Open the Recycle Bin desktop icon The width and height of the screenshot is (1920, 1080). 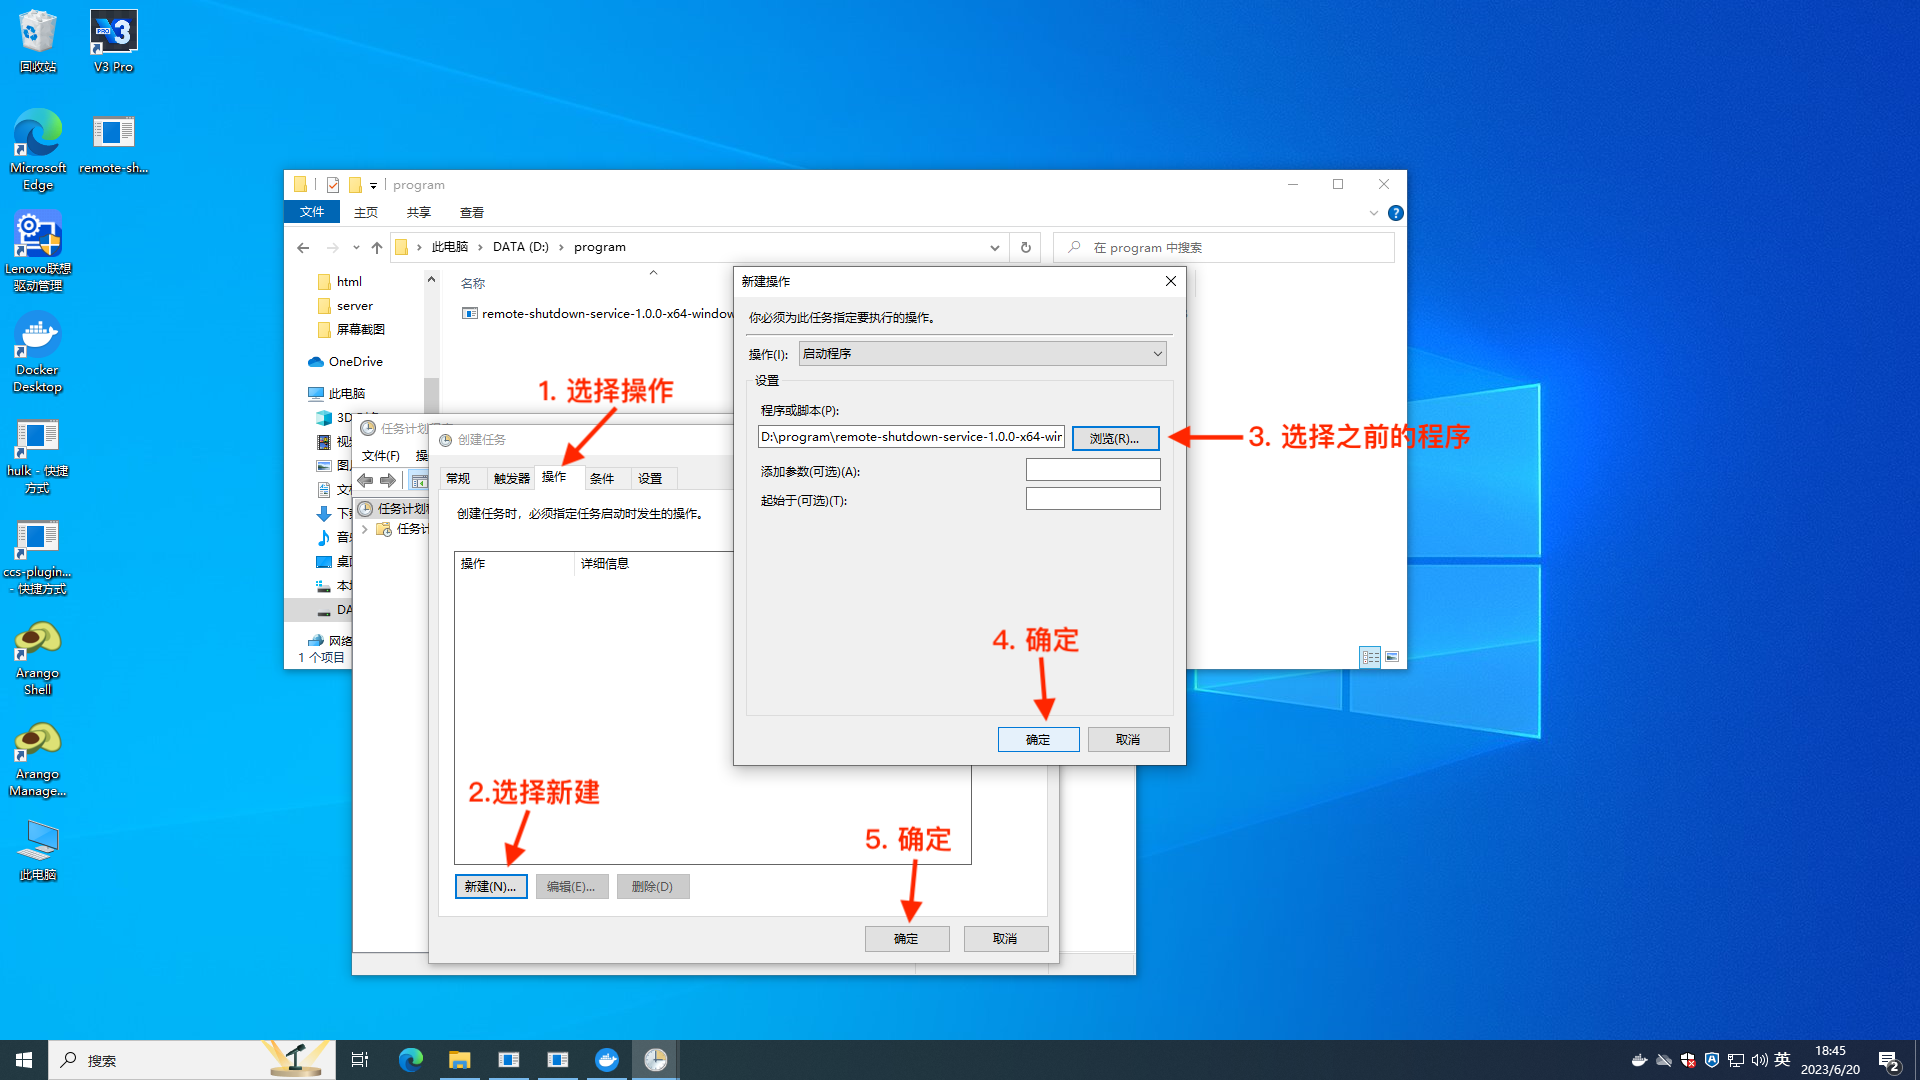[38, 40]
